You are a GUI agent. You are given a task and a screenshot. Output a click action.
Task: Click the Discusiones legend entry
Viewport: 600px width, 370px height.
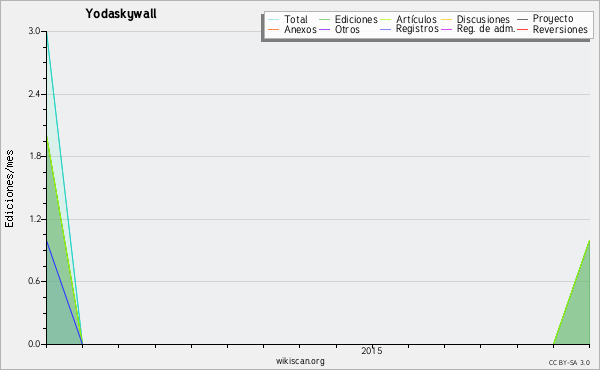476,19
